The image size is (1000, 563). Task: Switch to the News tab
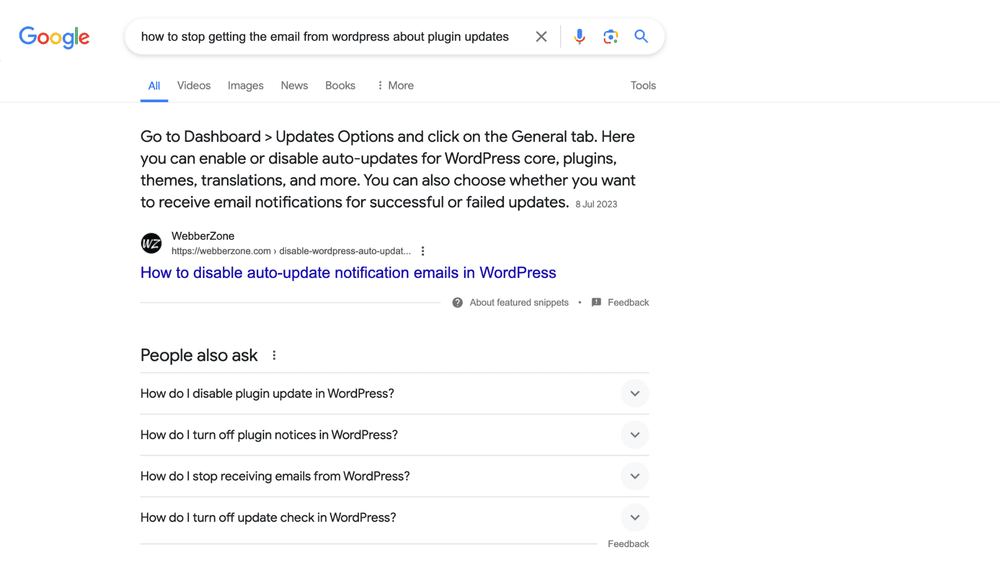click(x=294, y=85)
